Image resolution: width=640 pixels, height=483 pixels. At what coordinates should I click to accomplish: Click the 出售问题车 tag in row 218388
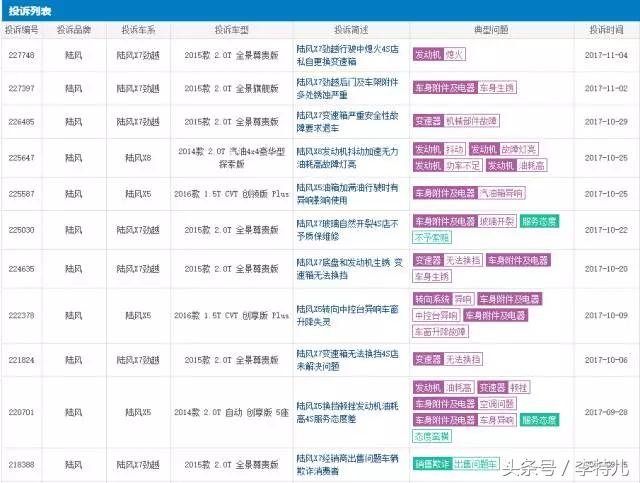point(476,464)
